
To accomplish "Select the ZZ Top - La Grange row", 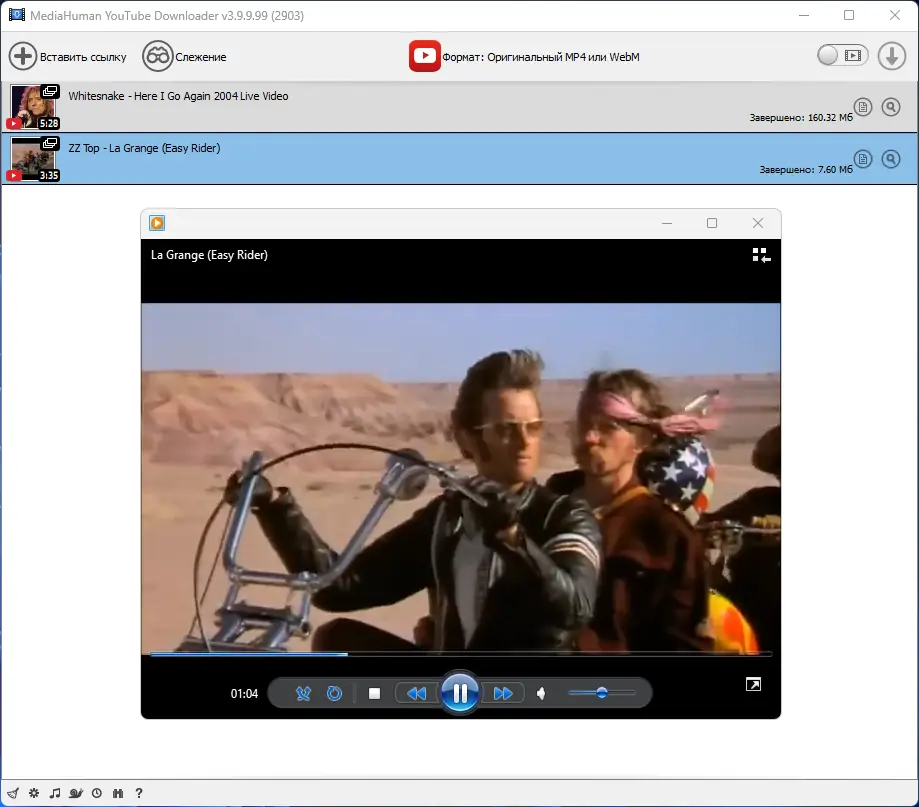I will point(460,159).
